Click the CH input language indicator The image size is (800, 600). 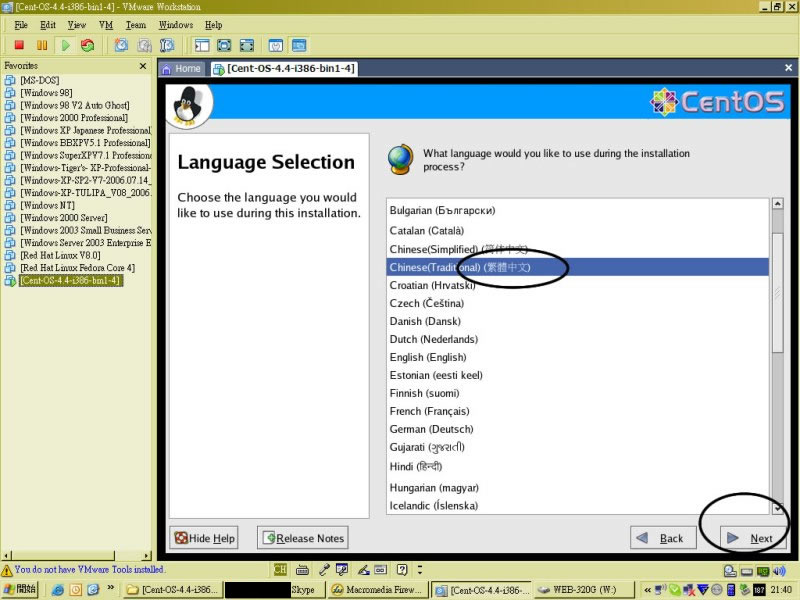(x=280, y=569)
